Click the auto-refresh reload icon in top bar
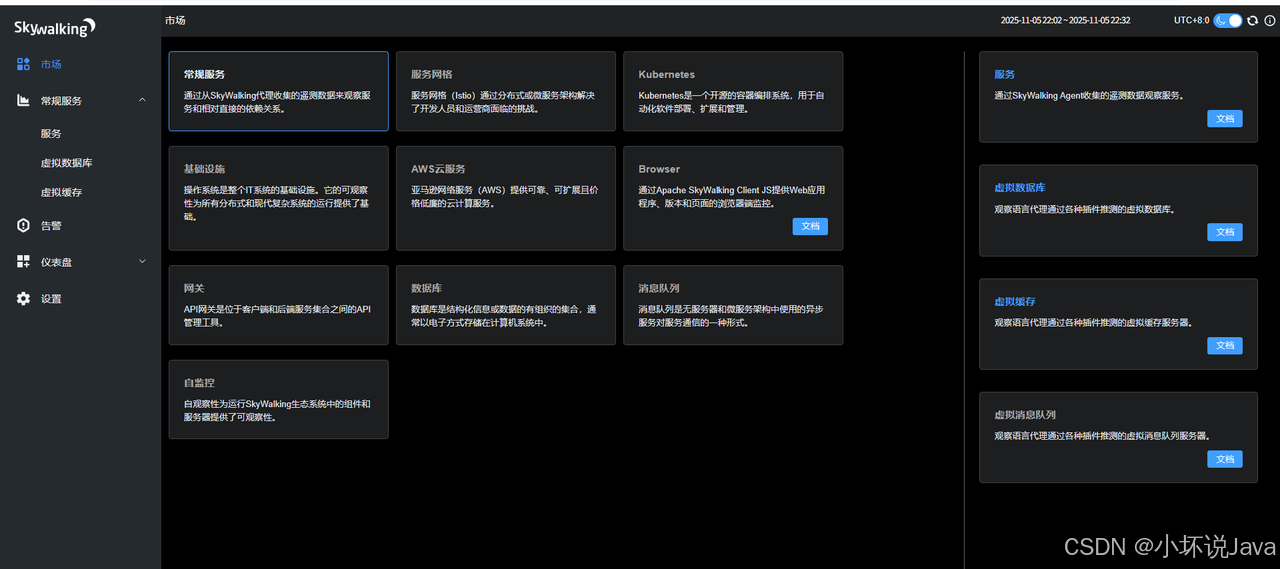Screen dimensions: 1280x569 point(1252,20)
